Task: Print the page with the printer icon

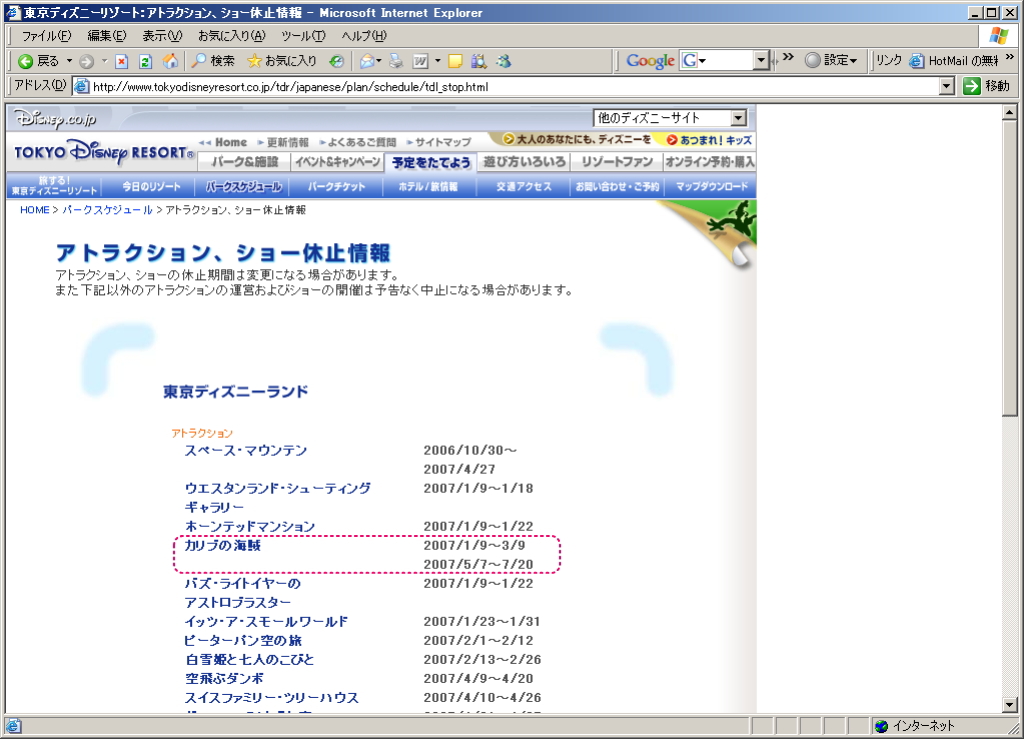Action: [396, 61]
